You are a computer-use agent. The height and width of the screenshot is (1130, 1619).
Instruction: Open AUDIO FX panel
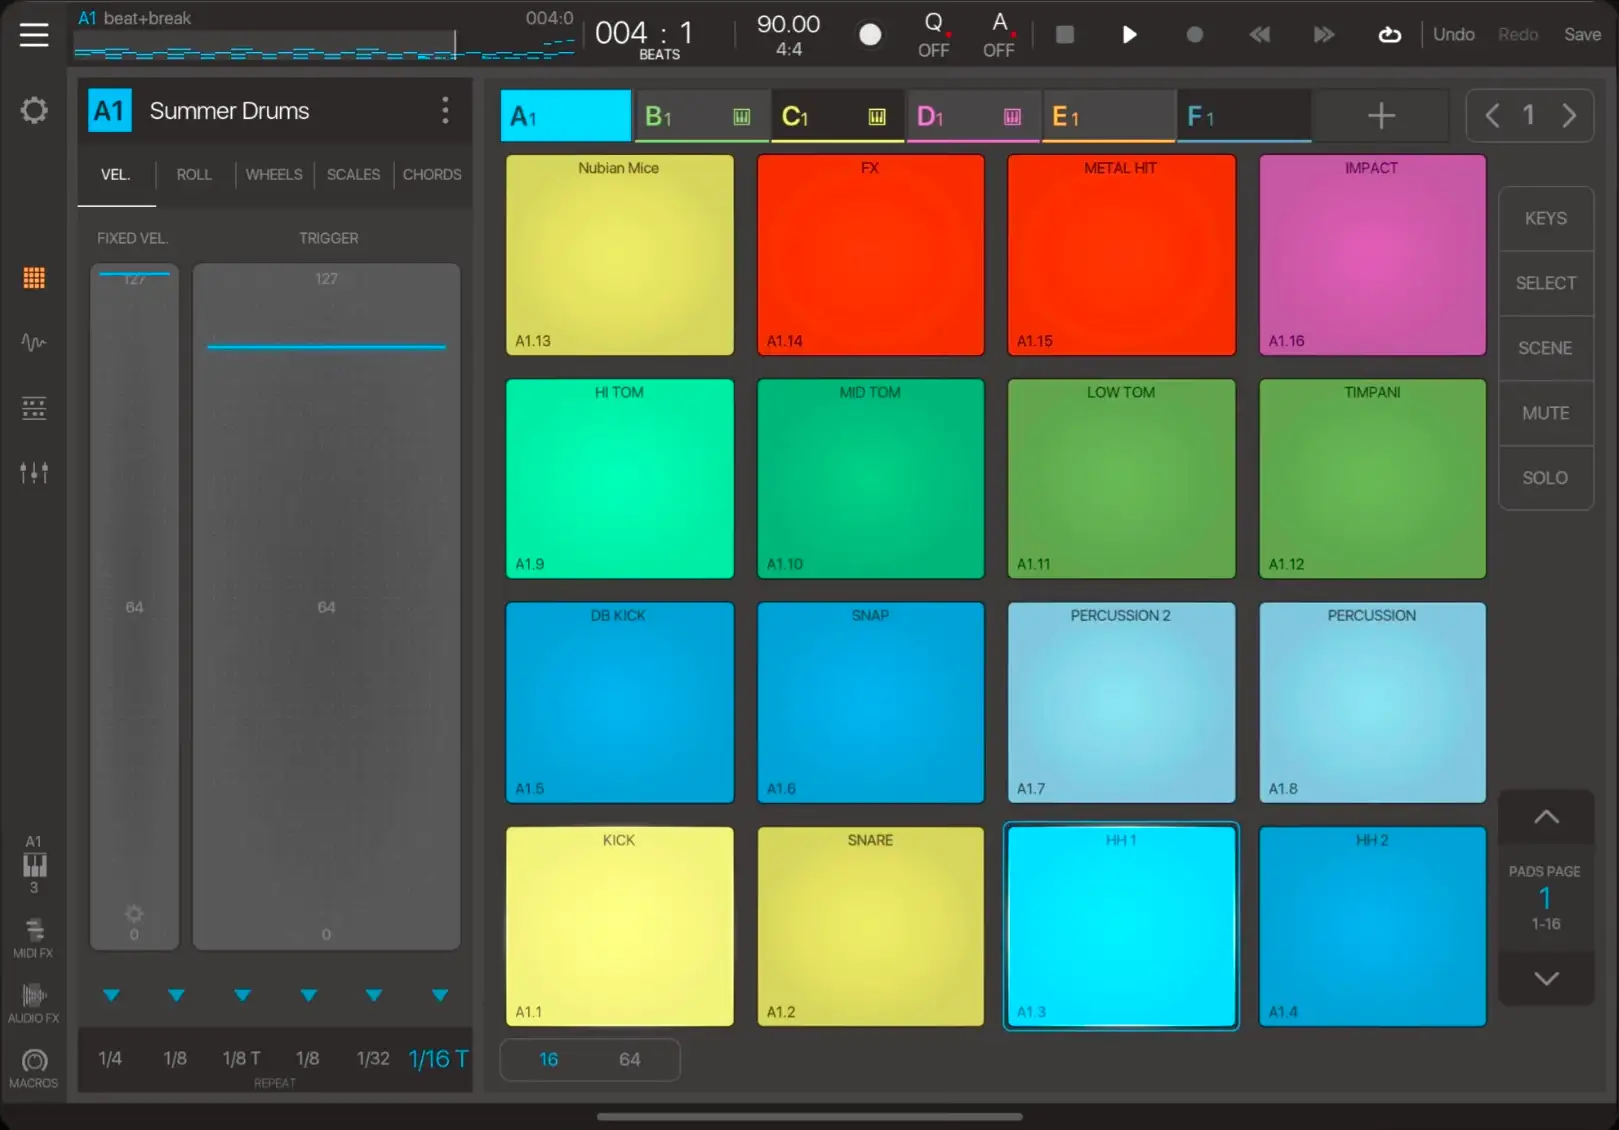click(34, 1003)
